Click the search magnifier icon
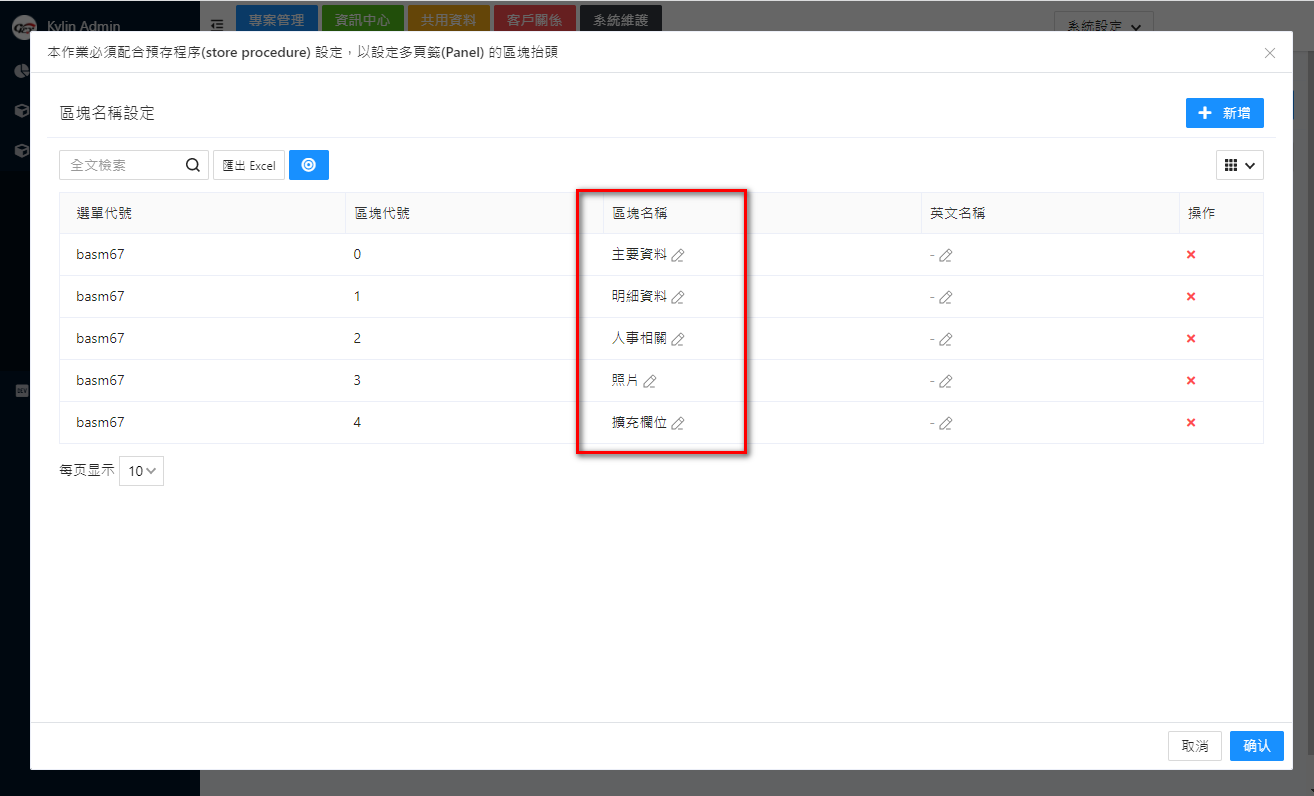This screenshot has width=1314, height=796. click(193, 165)
